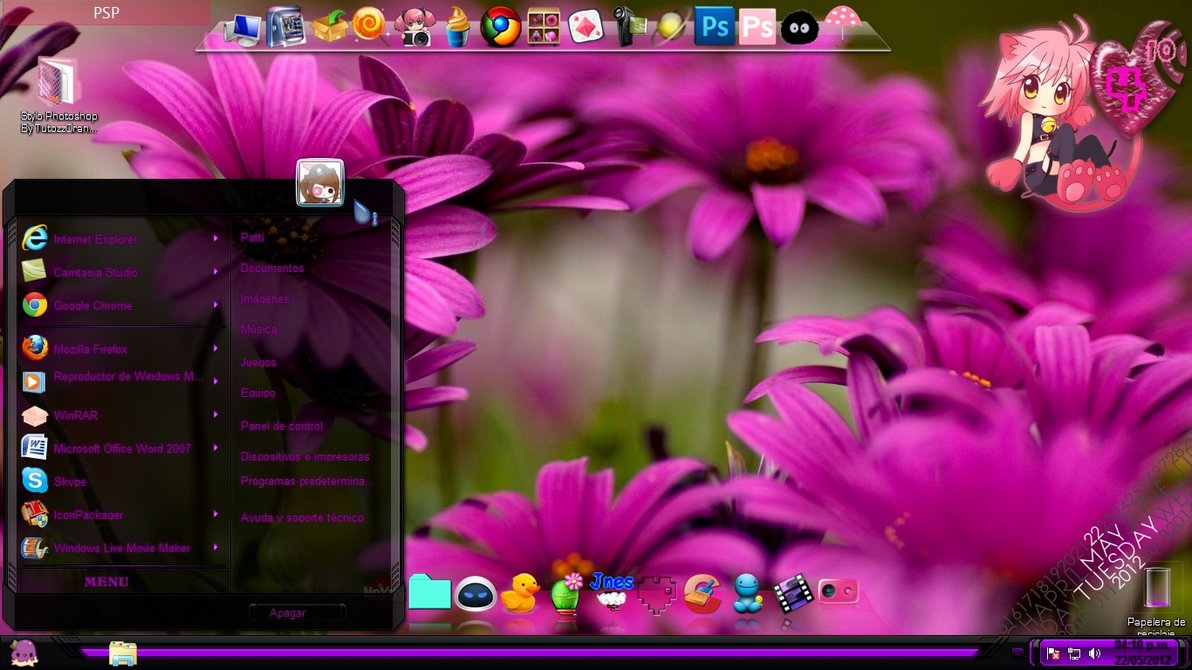Screen dimensions: 1192x670
Task: Open the film strip icon in bottom dock
Action: (x=790, y=593)
